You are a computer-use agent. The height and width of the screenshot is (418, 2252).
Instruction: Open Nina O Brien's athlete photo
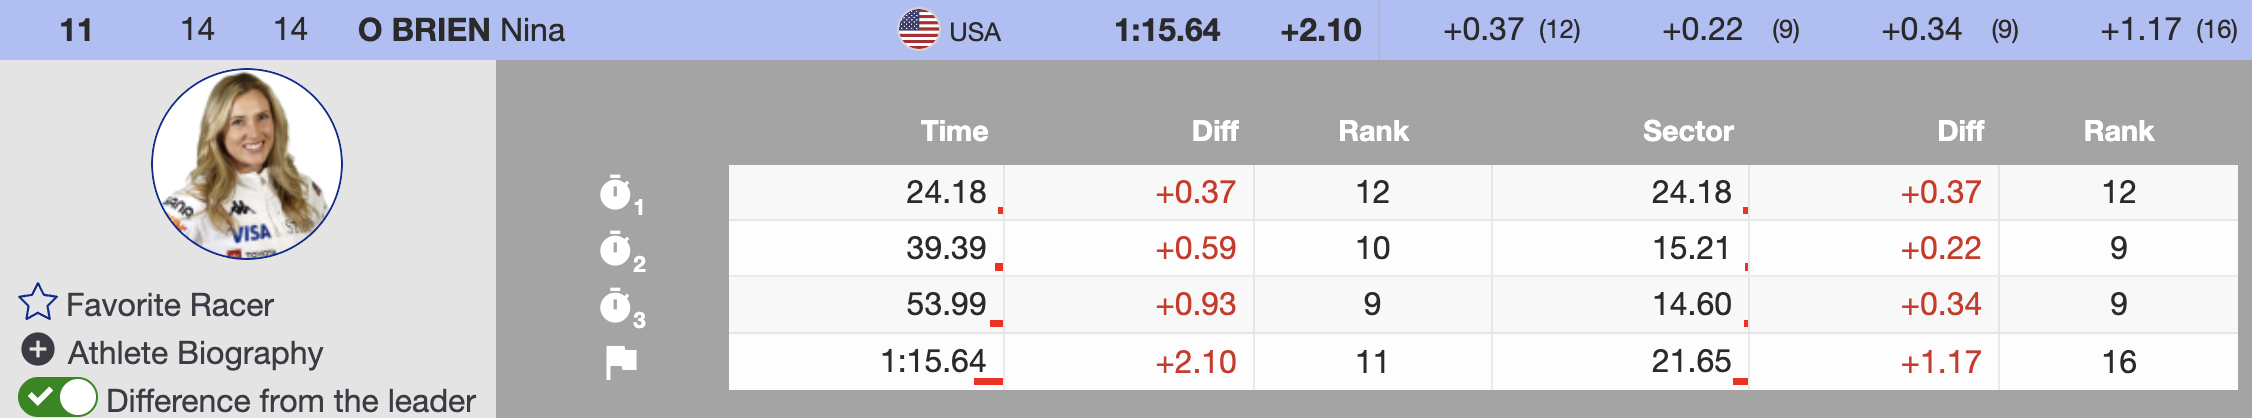tap(247, 164)
